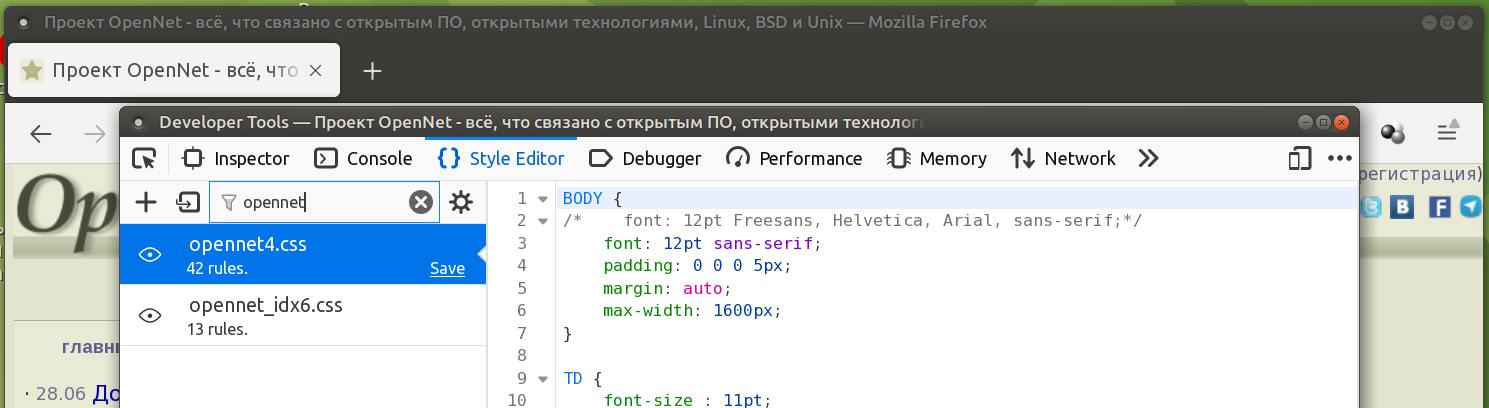The image size is (1489, 408).
Task: Click the TD selector in the editor
Action: (572, 379)
